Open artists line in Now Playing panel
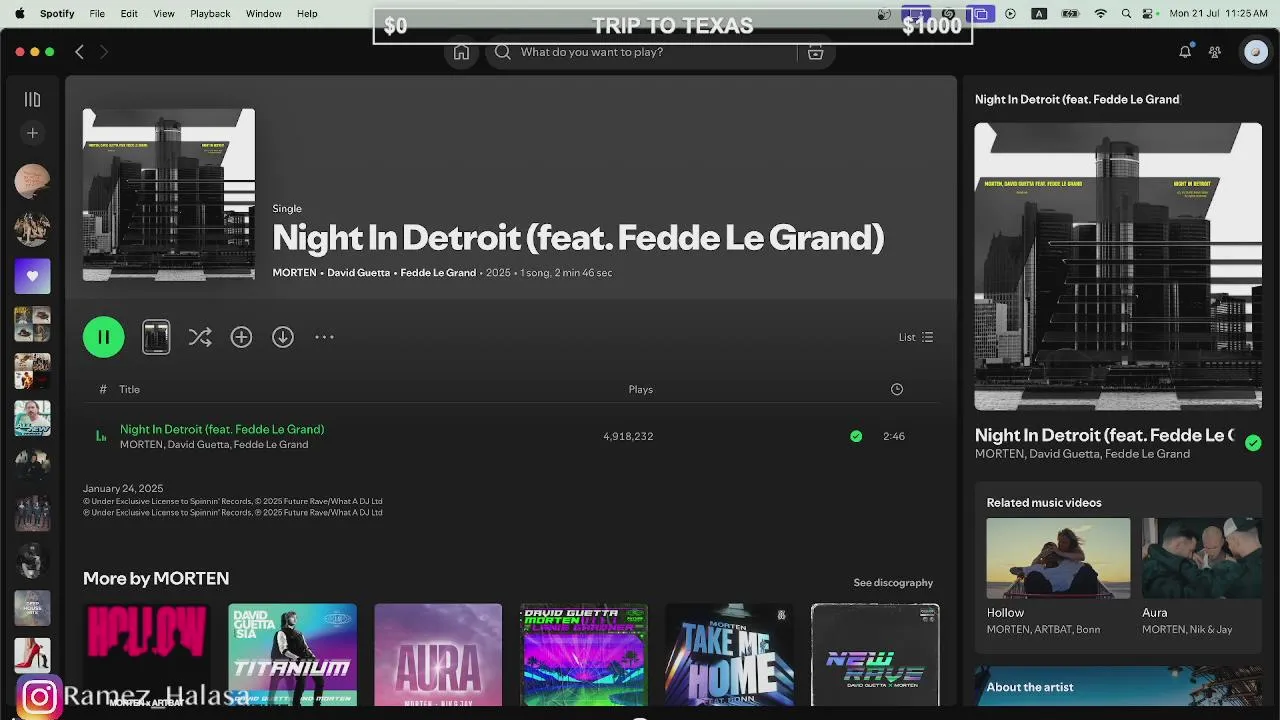 coord(1082,454)
